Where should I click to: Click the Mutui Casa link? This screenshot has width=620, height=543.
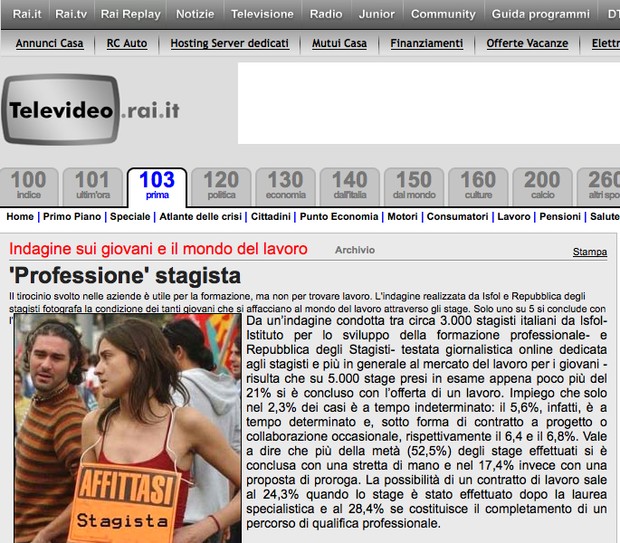click(x=339, y=43)
